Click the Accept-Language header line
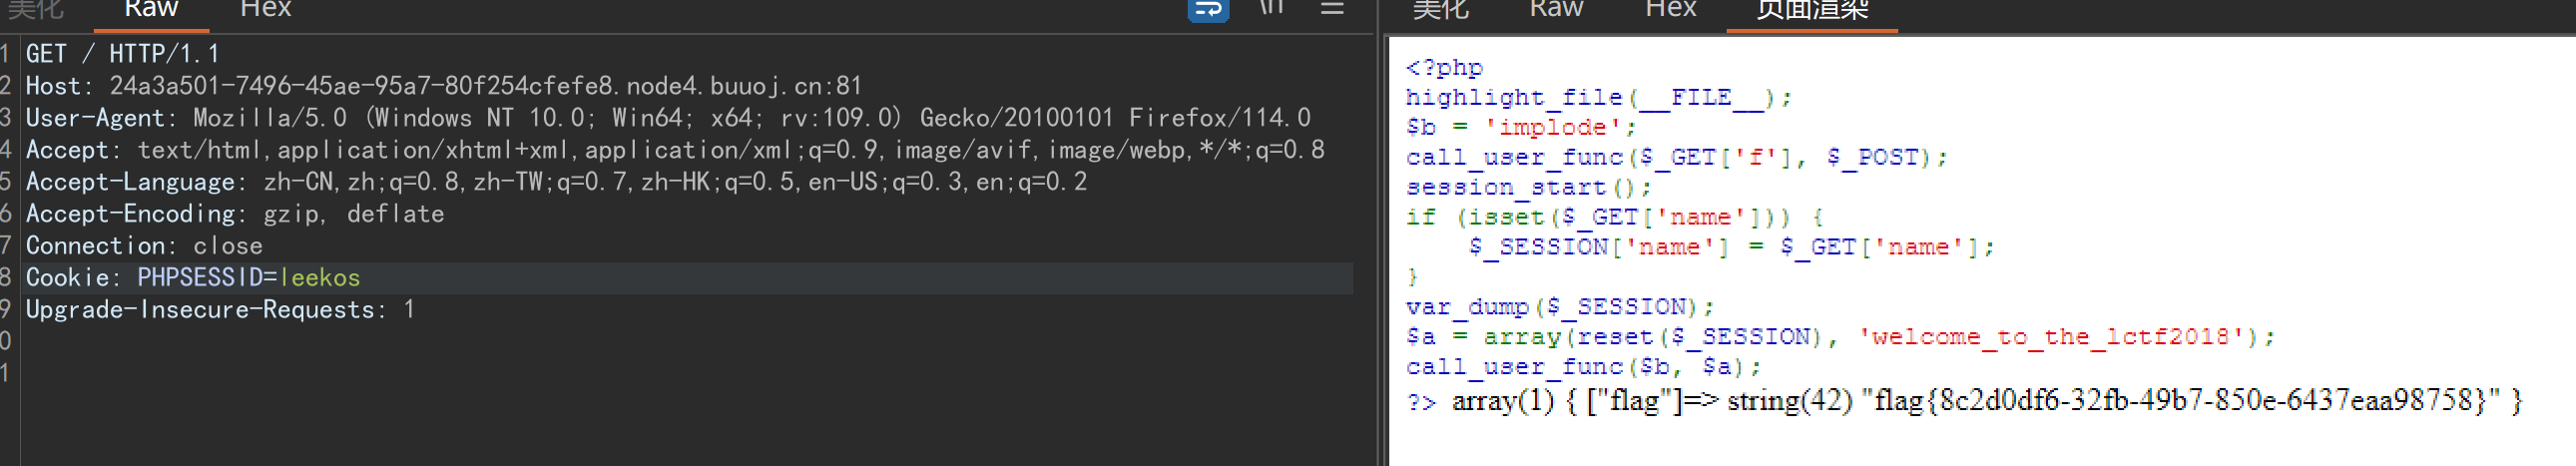The height and width of the screenshot is (466, 2576). [x=556, y=182]
